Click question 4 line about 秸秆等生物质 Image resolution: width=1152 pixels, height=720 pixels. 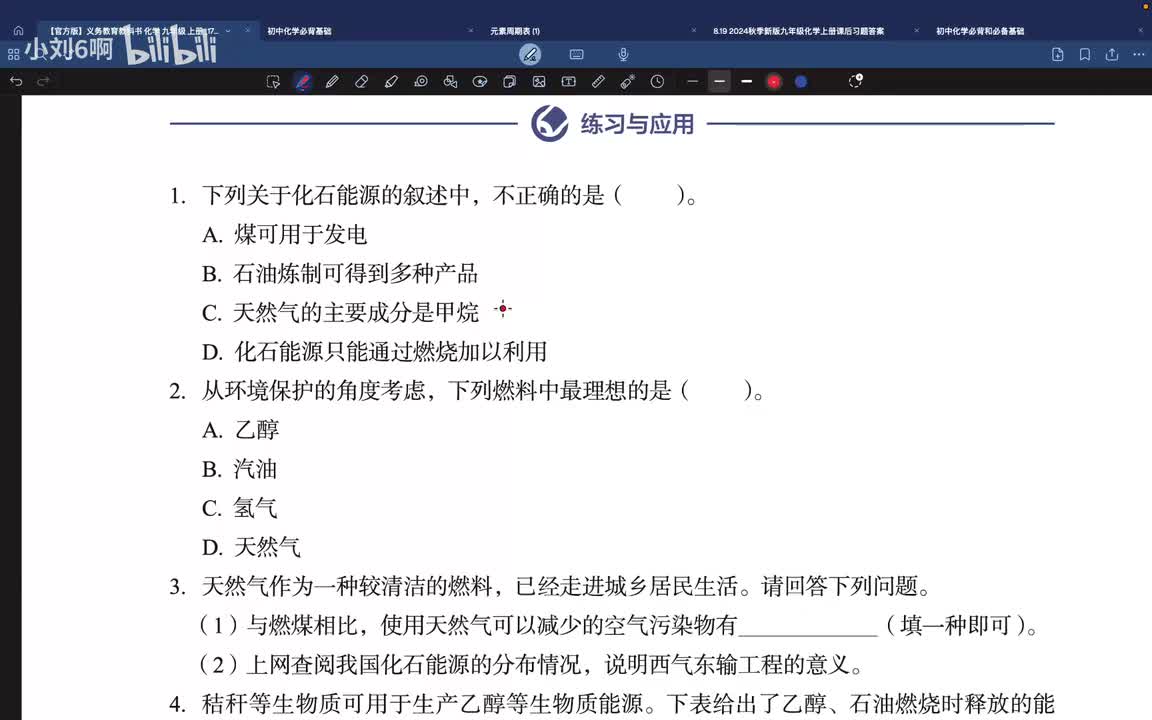point(612,704)
